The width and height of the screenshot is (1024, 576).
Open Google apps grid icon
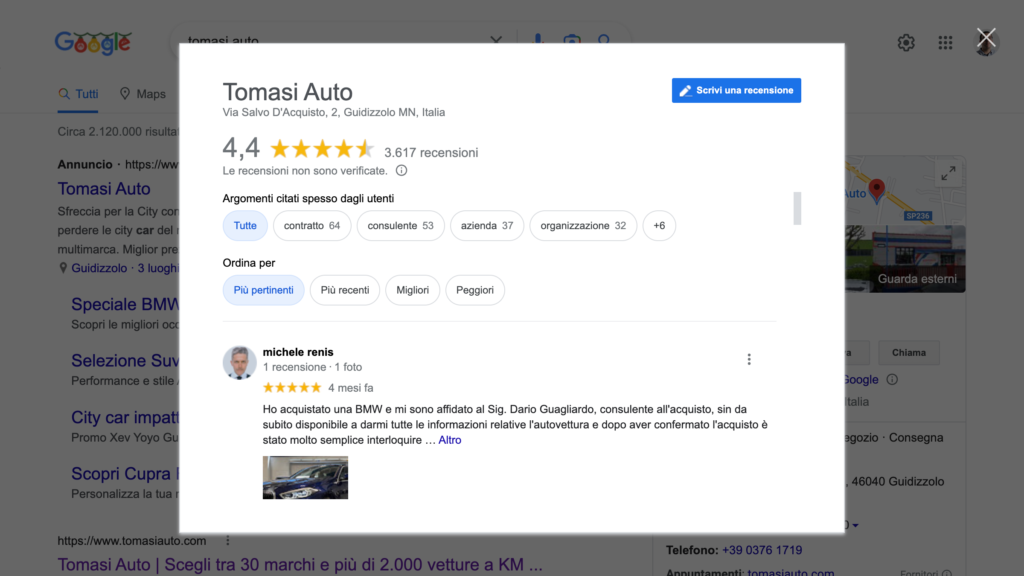[945, 42]
